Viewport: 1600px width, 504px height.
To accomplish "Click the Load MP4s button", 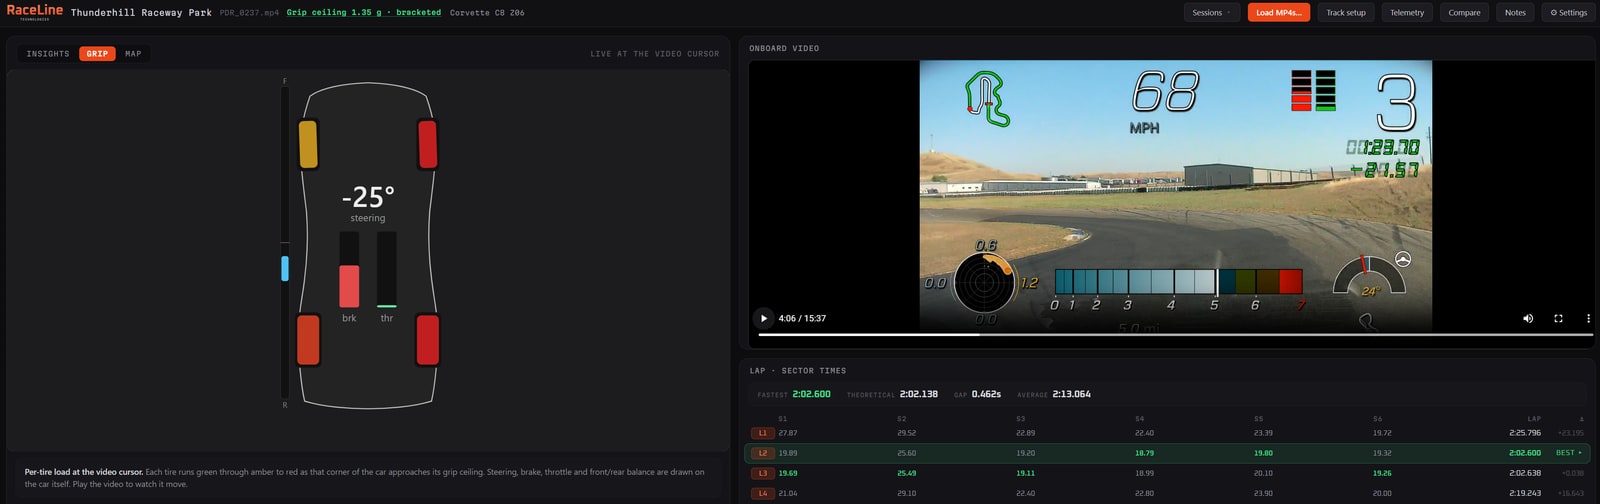I will (x=1279, y=13).
